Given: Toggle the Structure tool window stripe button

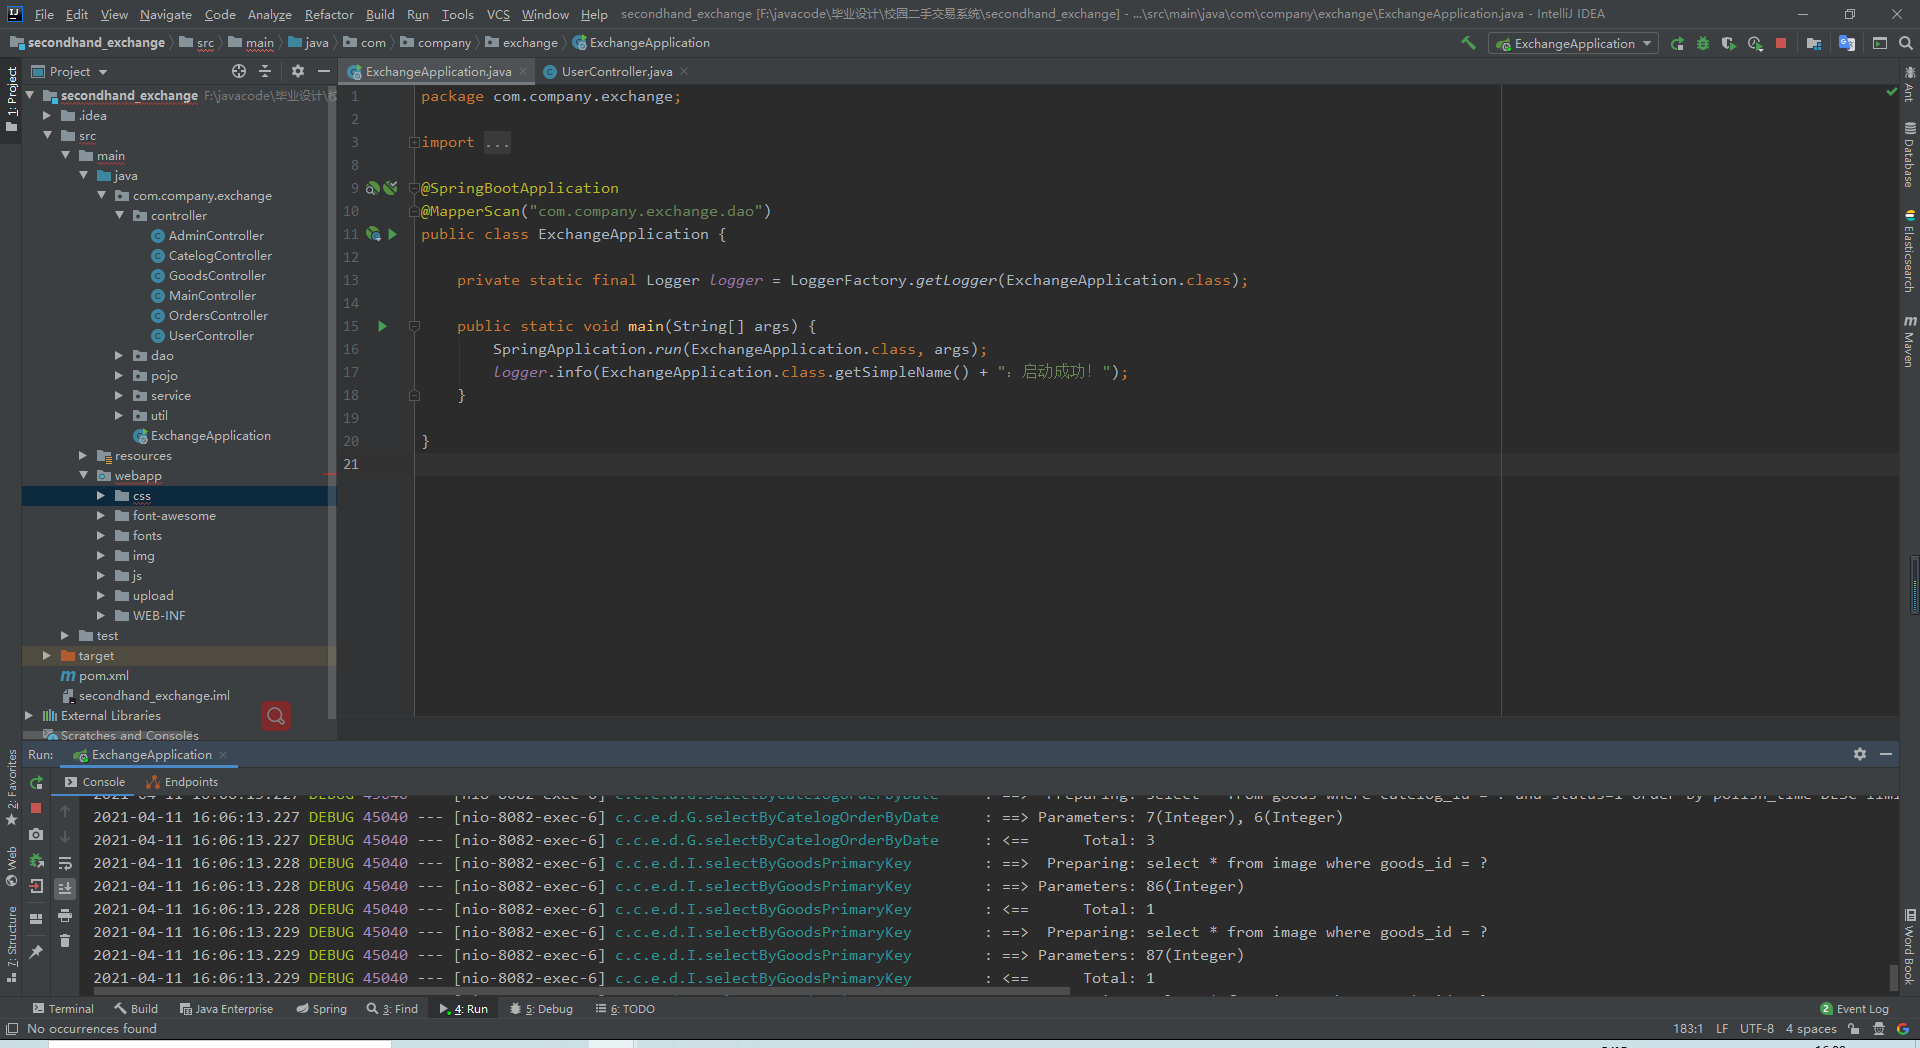Looking at the screenshot, I should coord(11,944).
